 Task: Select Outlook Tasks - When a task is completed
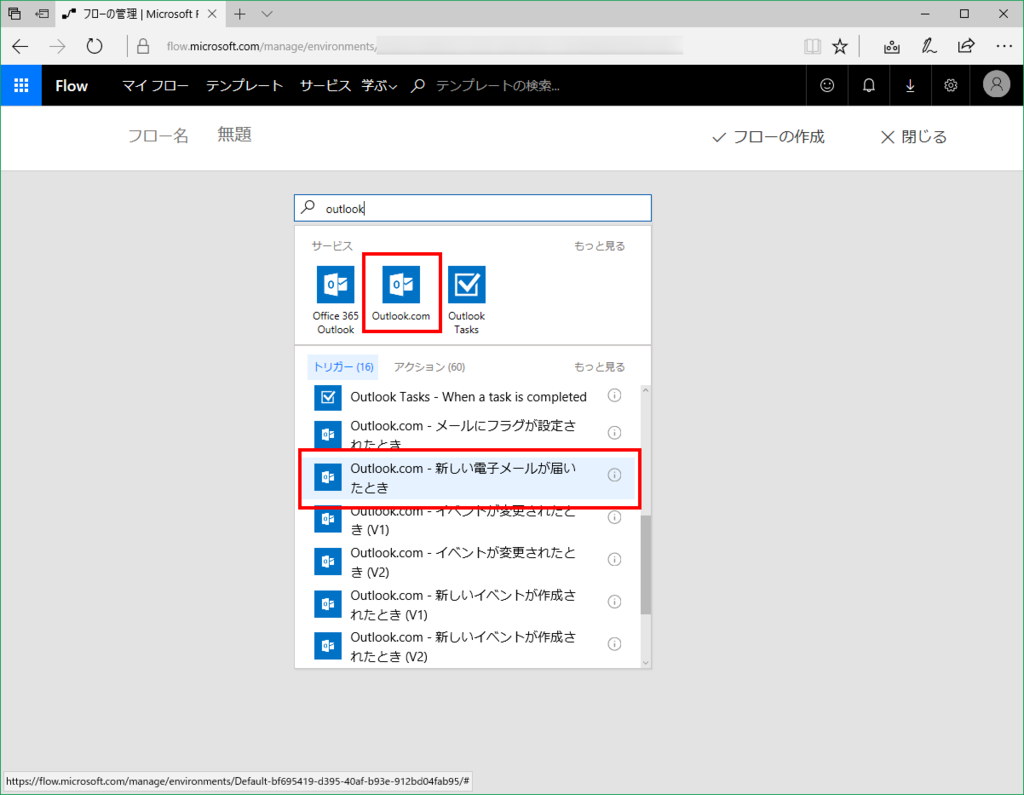[x=468, y=397]
